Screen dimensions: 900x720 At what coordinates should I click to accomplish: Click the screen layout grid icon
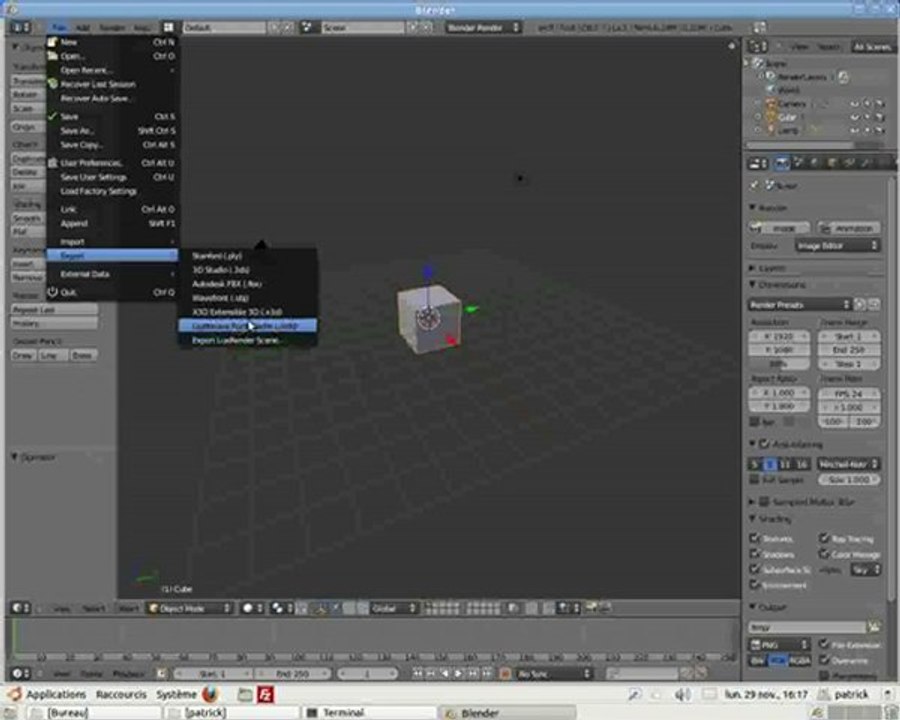(168, 27)
